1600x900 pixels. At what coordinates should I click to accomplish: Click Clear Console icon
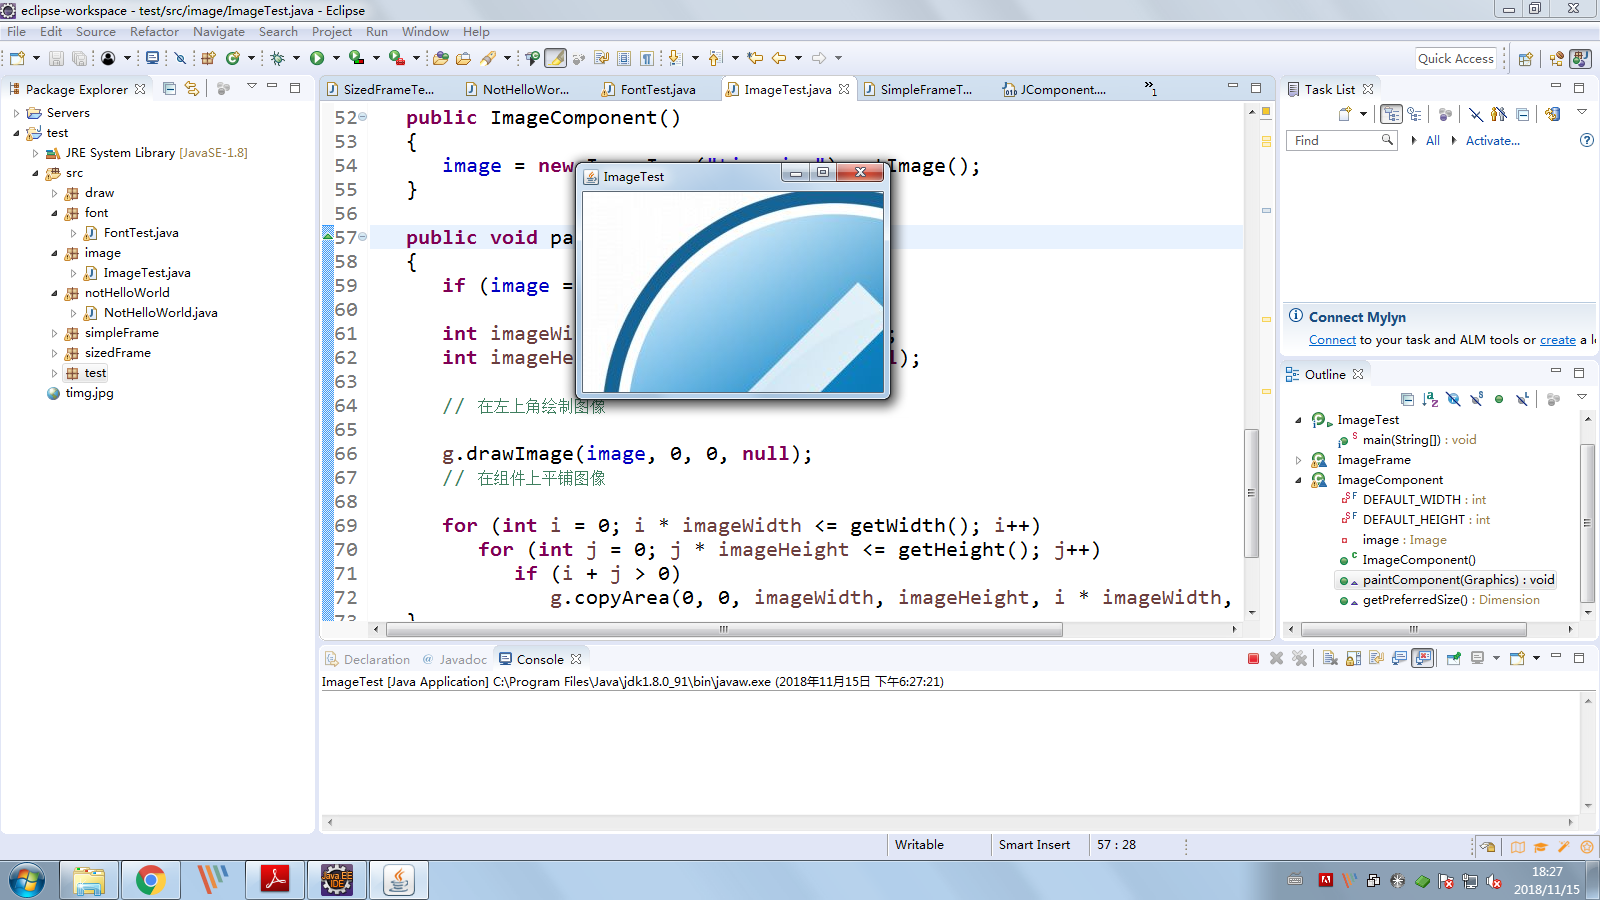pyautogui.click(x=1329, y=658)
